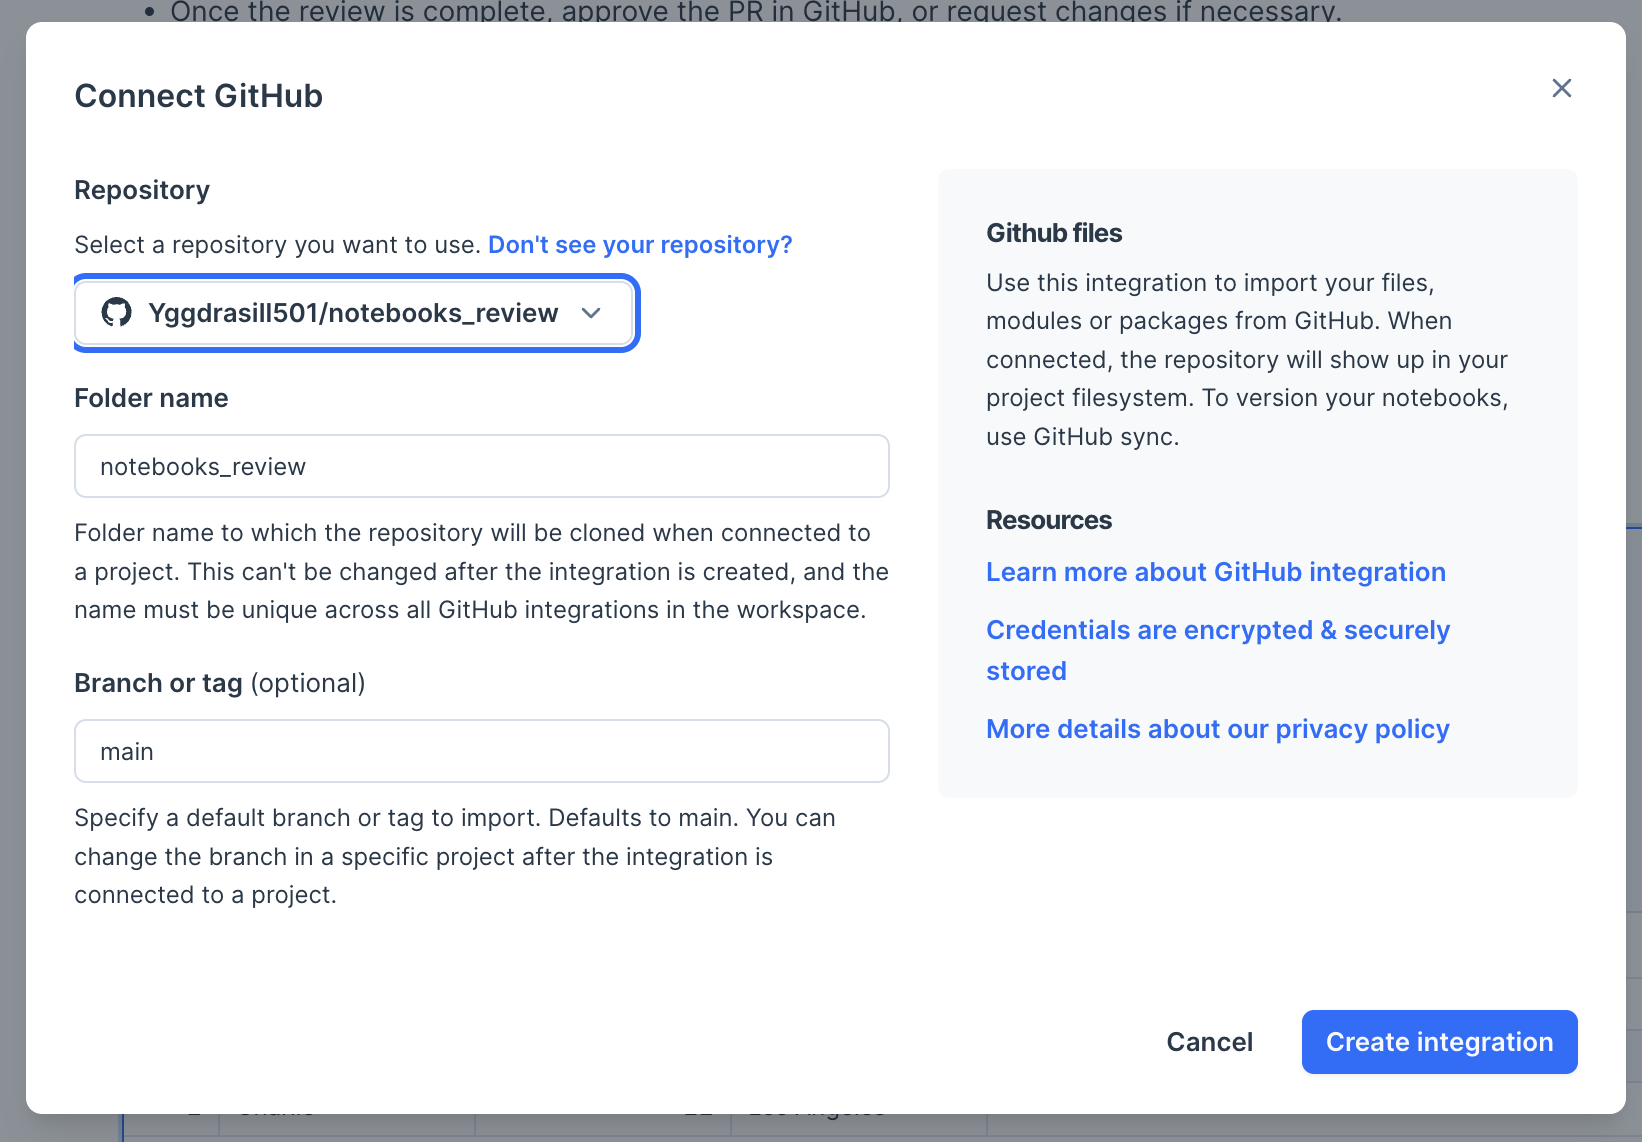Image resolution: width=1642 pixels, height=1142 pixels.
Task: Click the default branch help text paragraph
Action: point(455,856)
